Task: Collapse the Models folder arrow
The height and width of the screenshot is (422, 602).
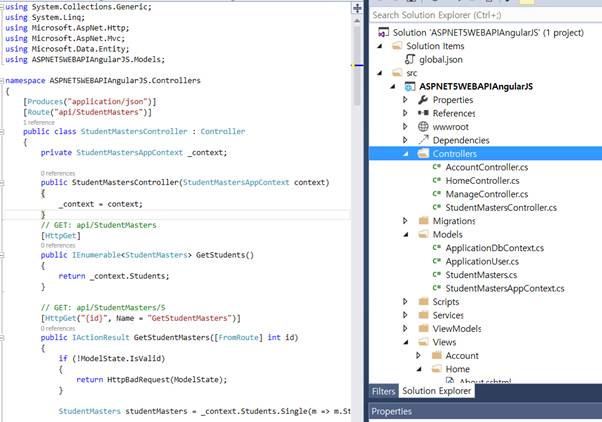Action: pyautogui.click(x=406, y=234)
